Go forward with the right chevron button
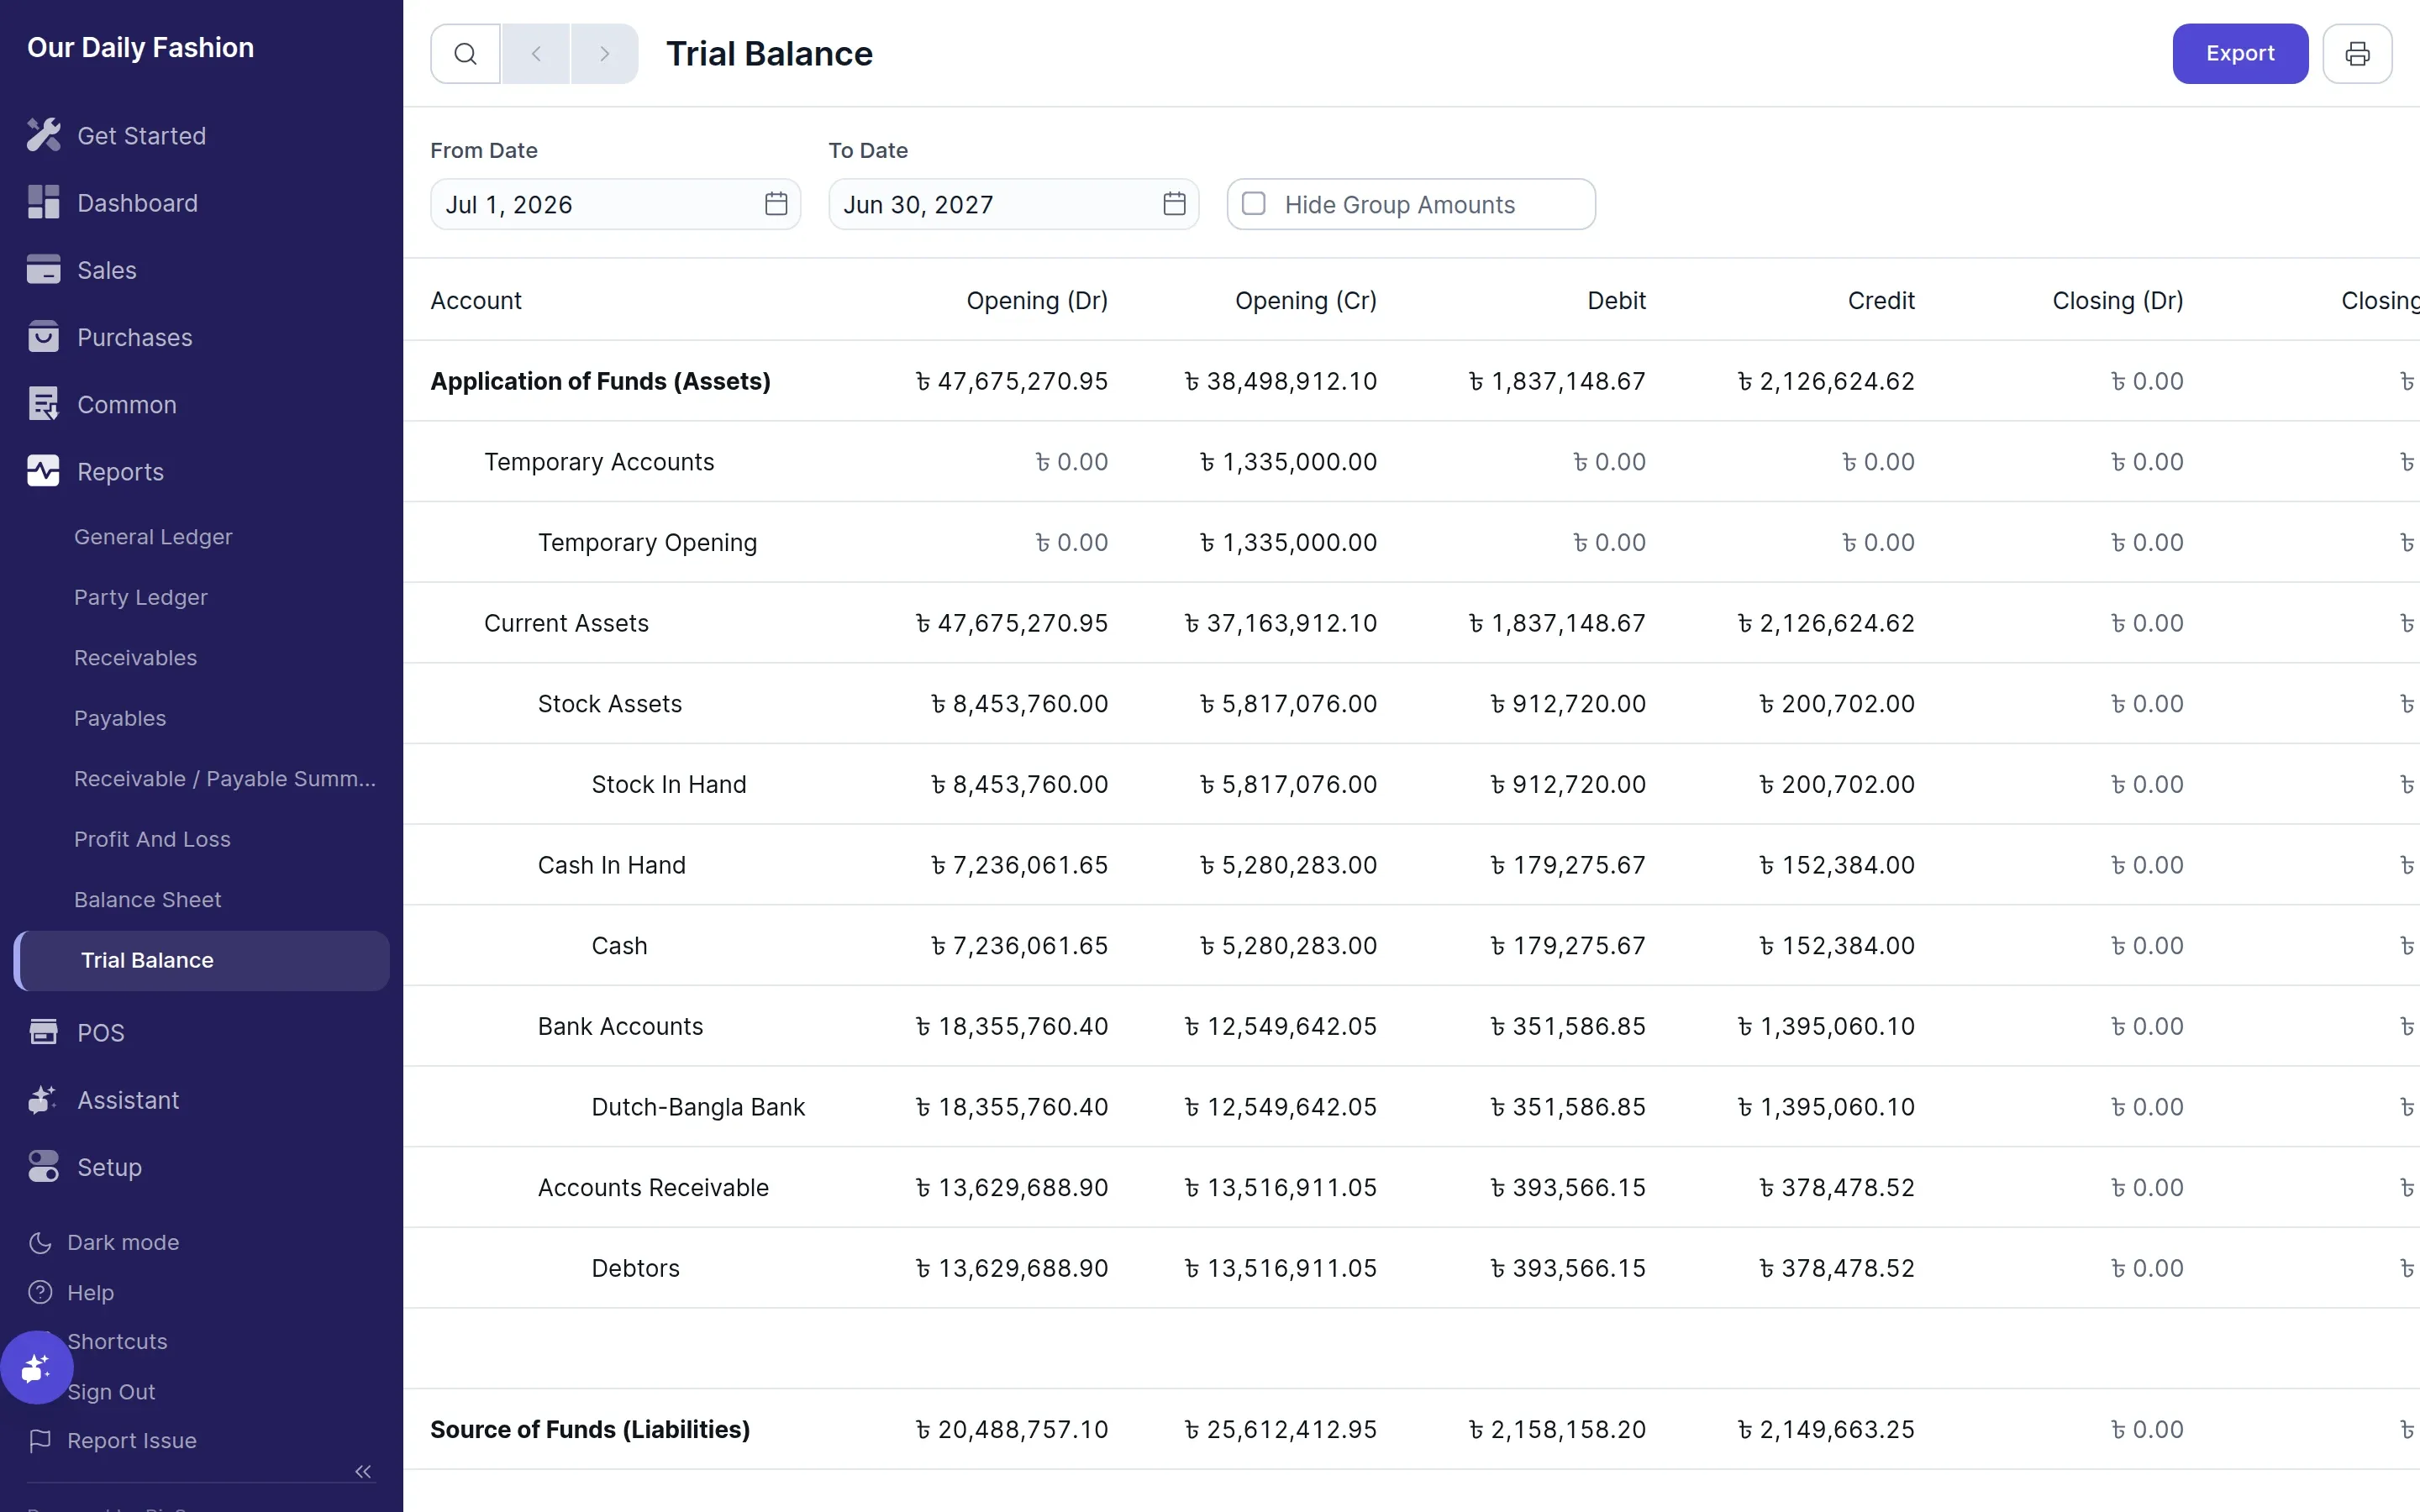Screen dimensions: 2420x1512 click(x=604, y=54)
